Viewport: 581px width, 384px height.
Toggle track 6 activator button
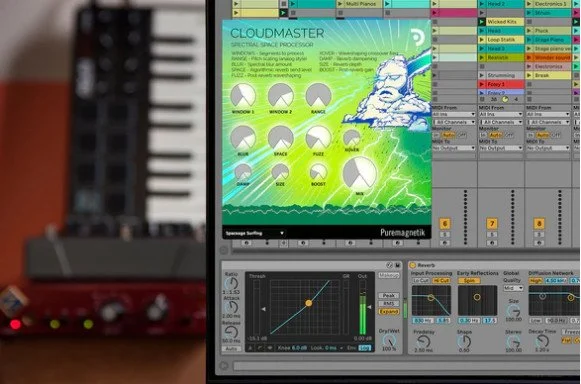(445, 224)
